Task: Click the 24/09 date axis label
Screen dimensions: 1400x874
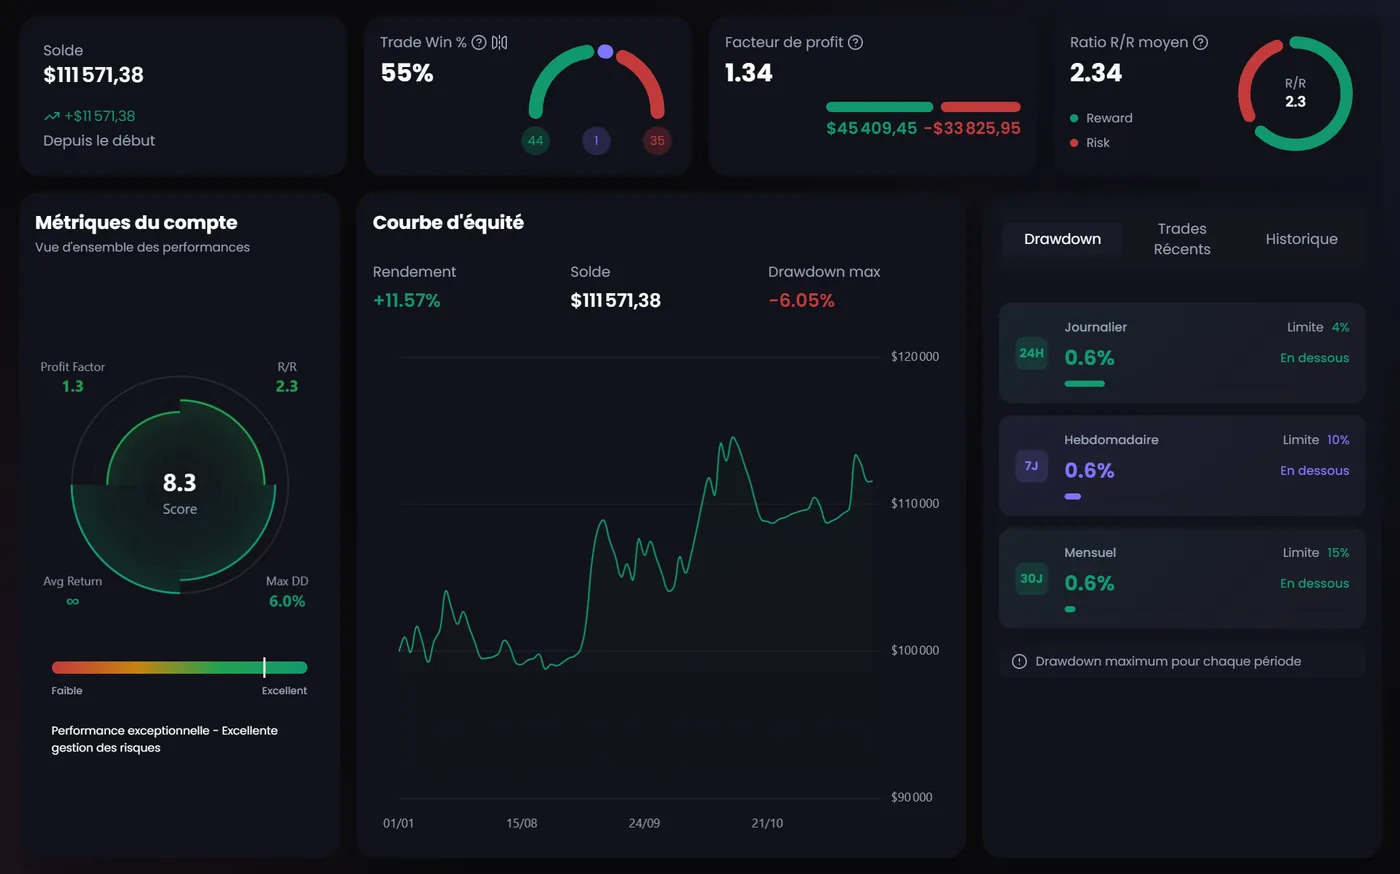Action: coord(644,823)
